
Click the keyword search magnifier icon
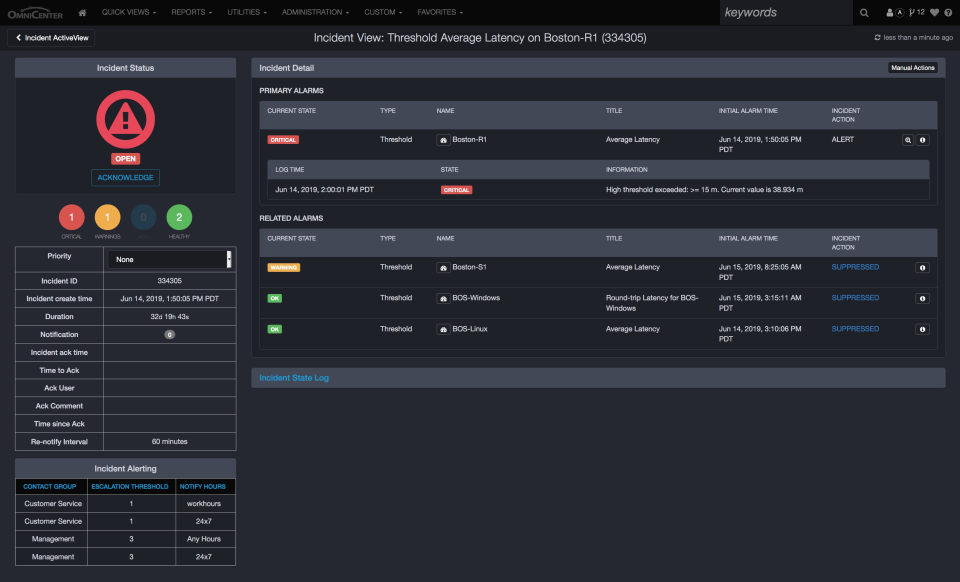pyautogui.click(x=864, y=13)
